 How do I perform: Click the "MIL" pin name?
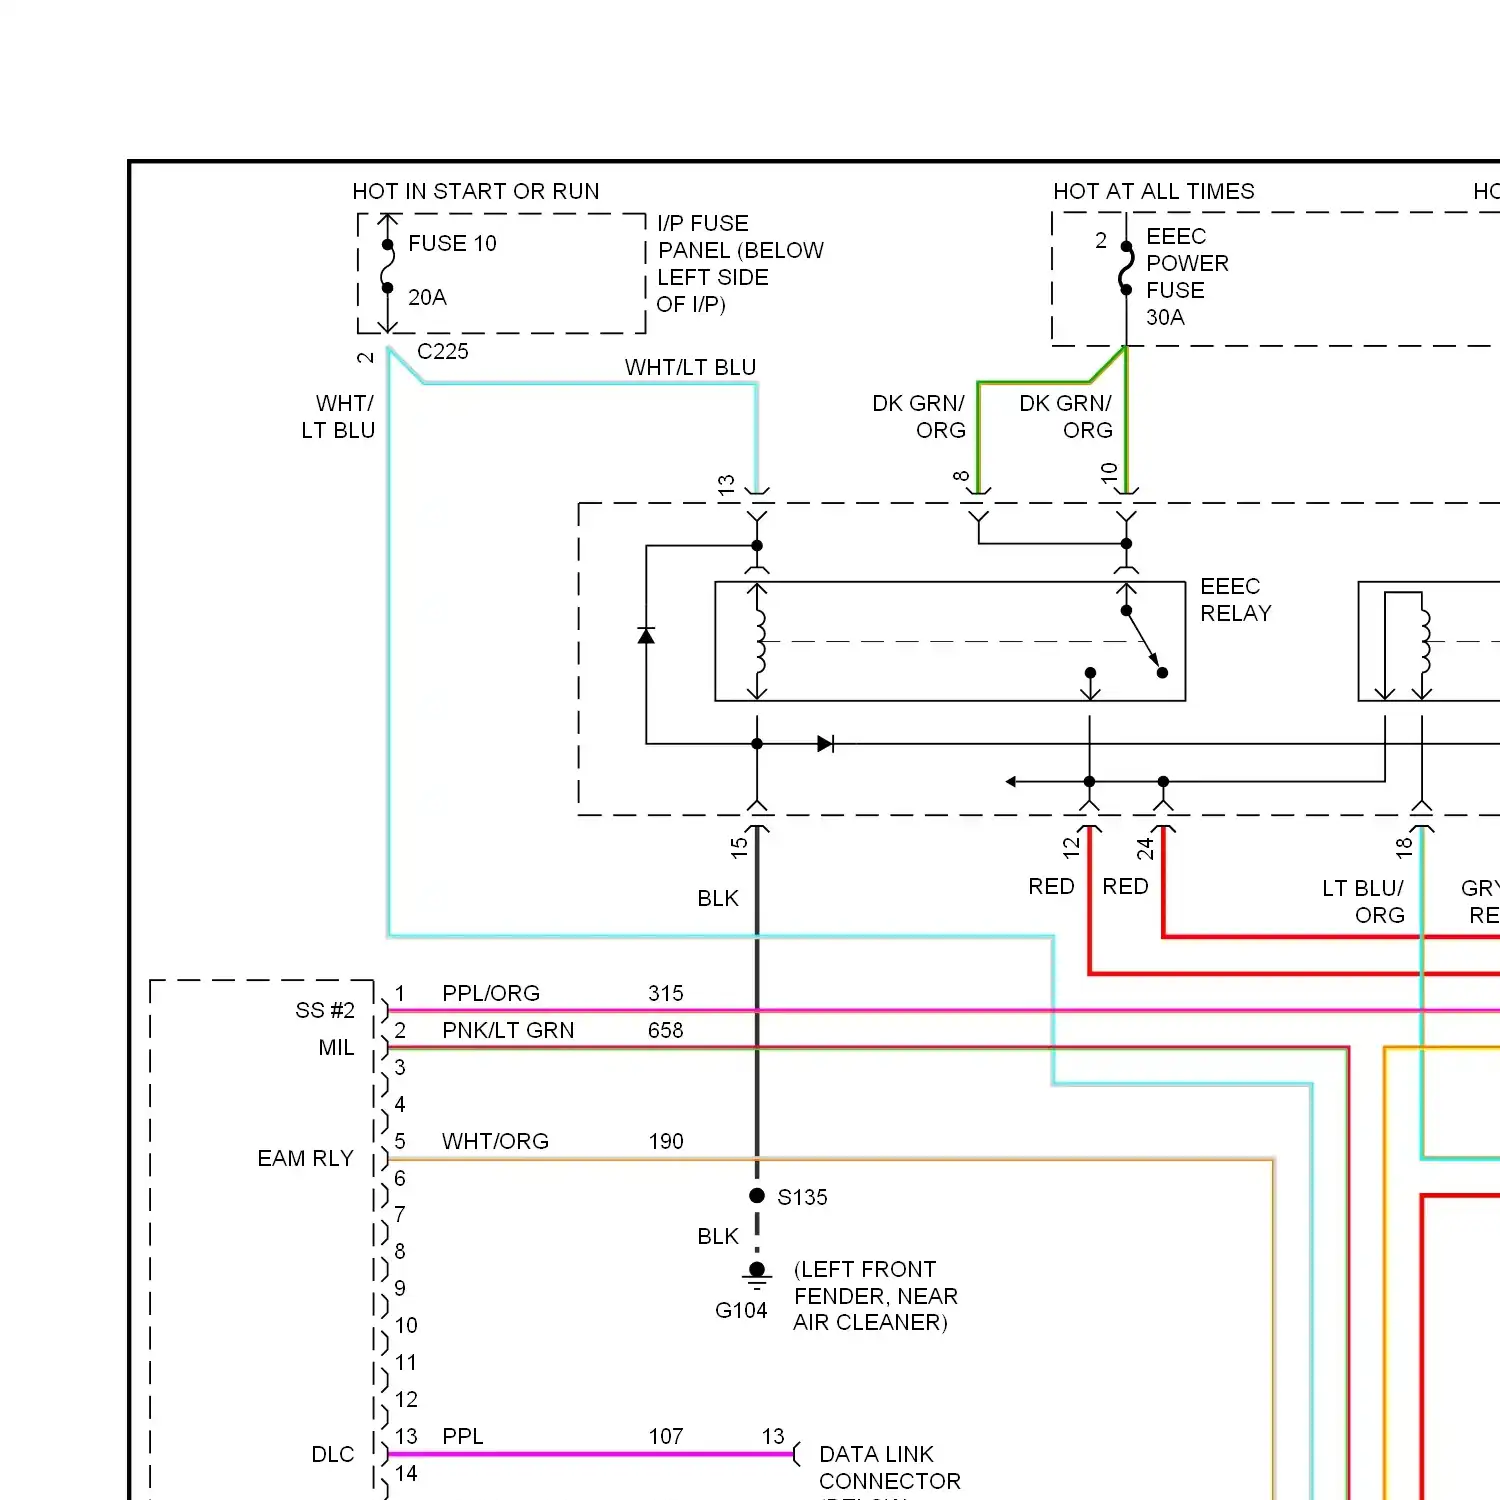click(x=336, y=1047)
